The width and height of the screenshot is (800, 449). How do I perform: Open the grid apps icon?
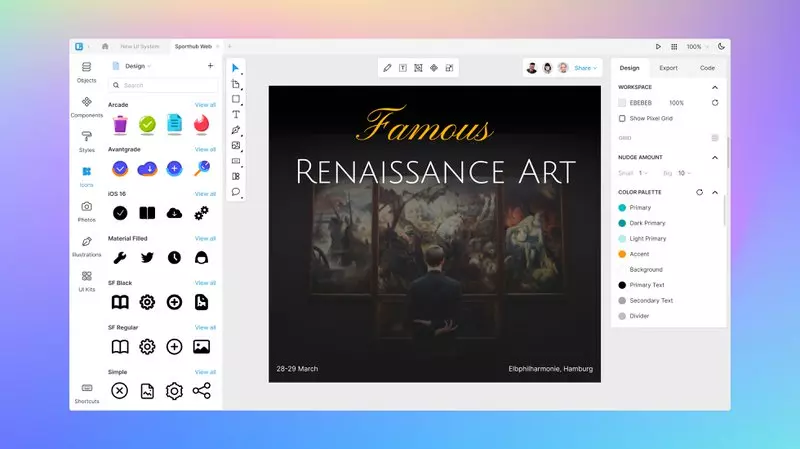point(674,46)
